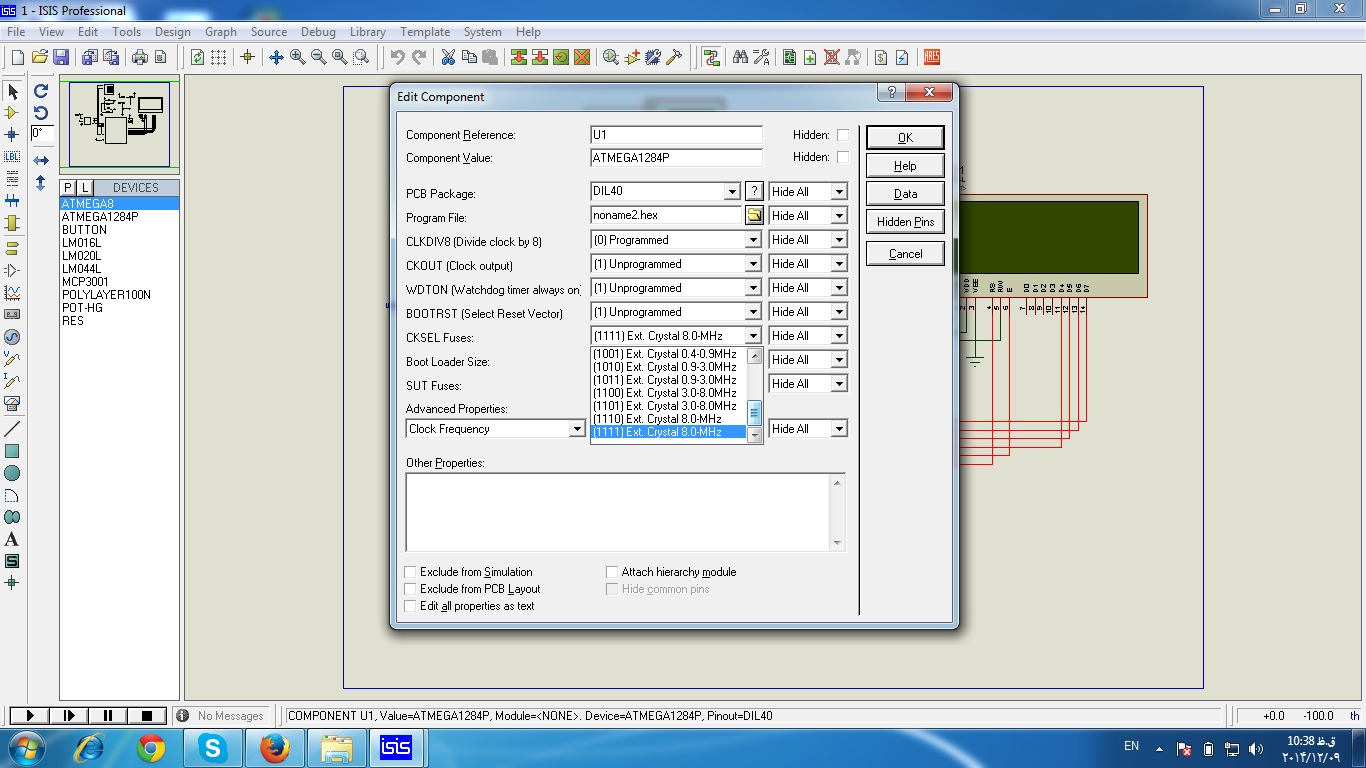Click the Hidden Pins button
1366x768 pixels.
(x=905, y=222)
